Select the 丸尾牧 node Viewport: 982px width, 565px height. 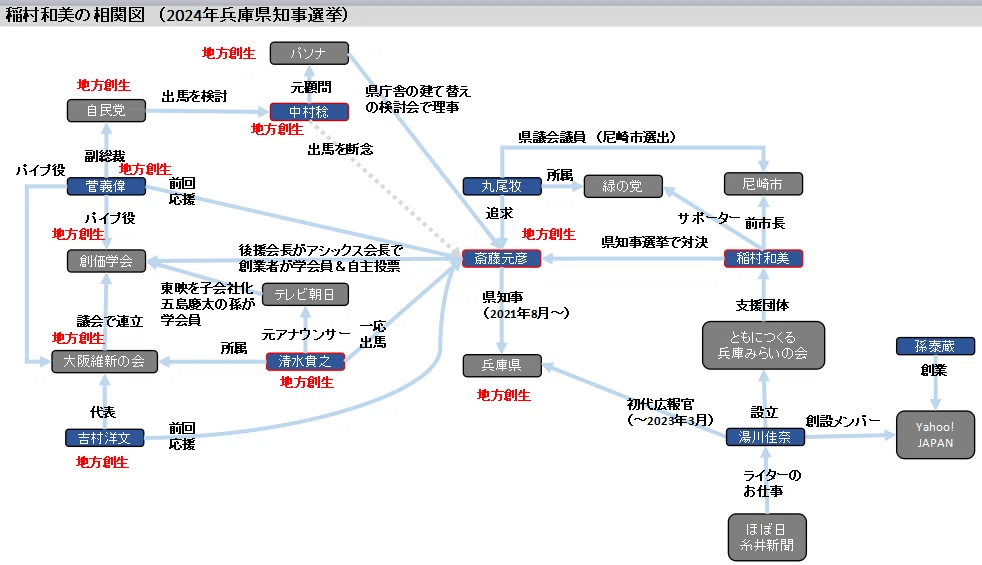pos(502,186)
